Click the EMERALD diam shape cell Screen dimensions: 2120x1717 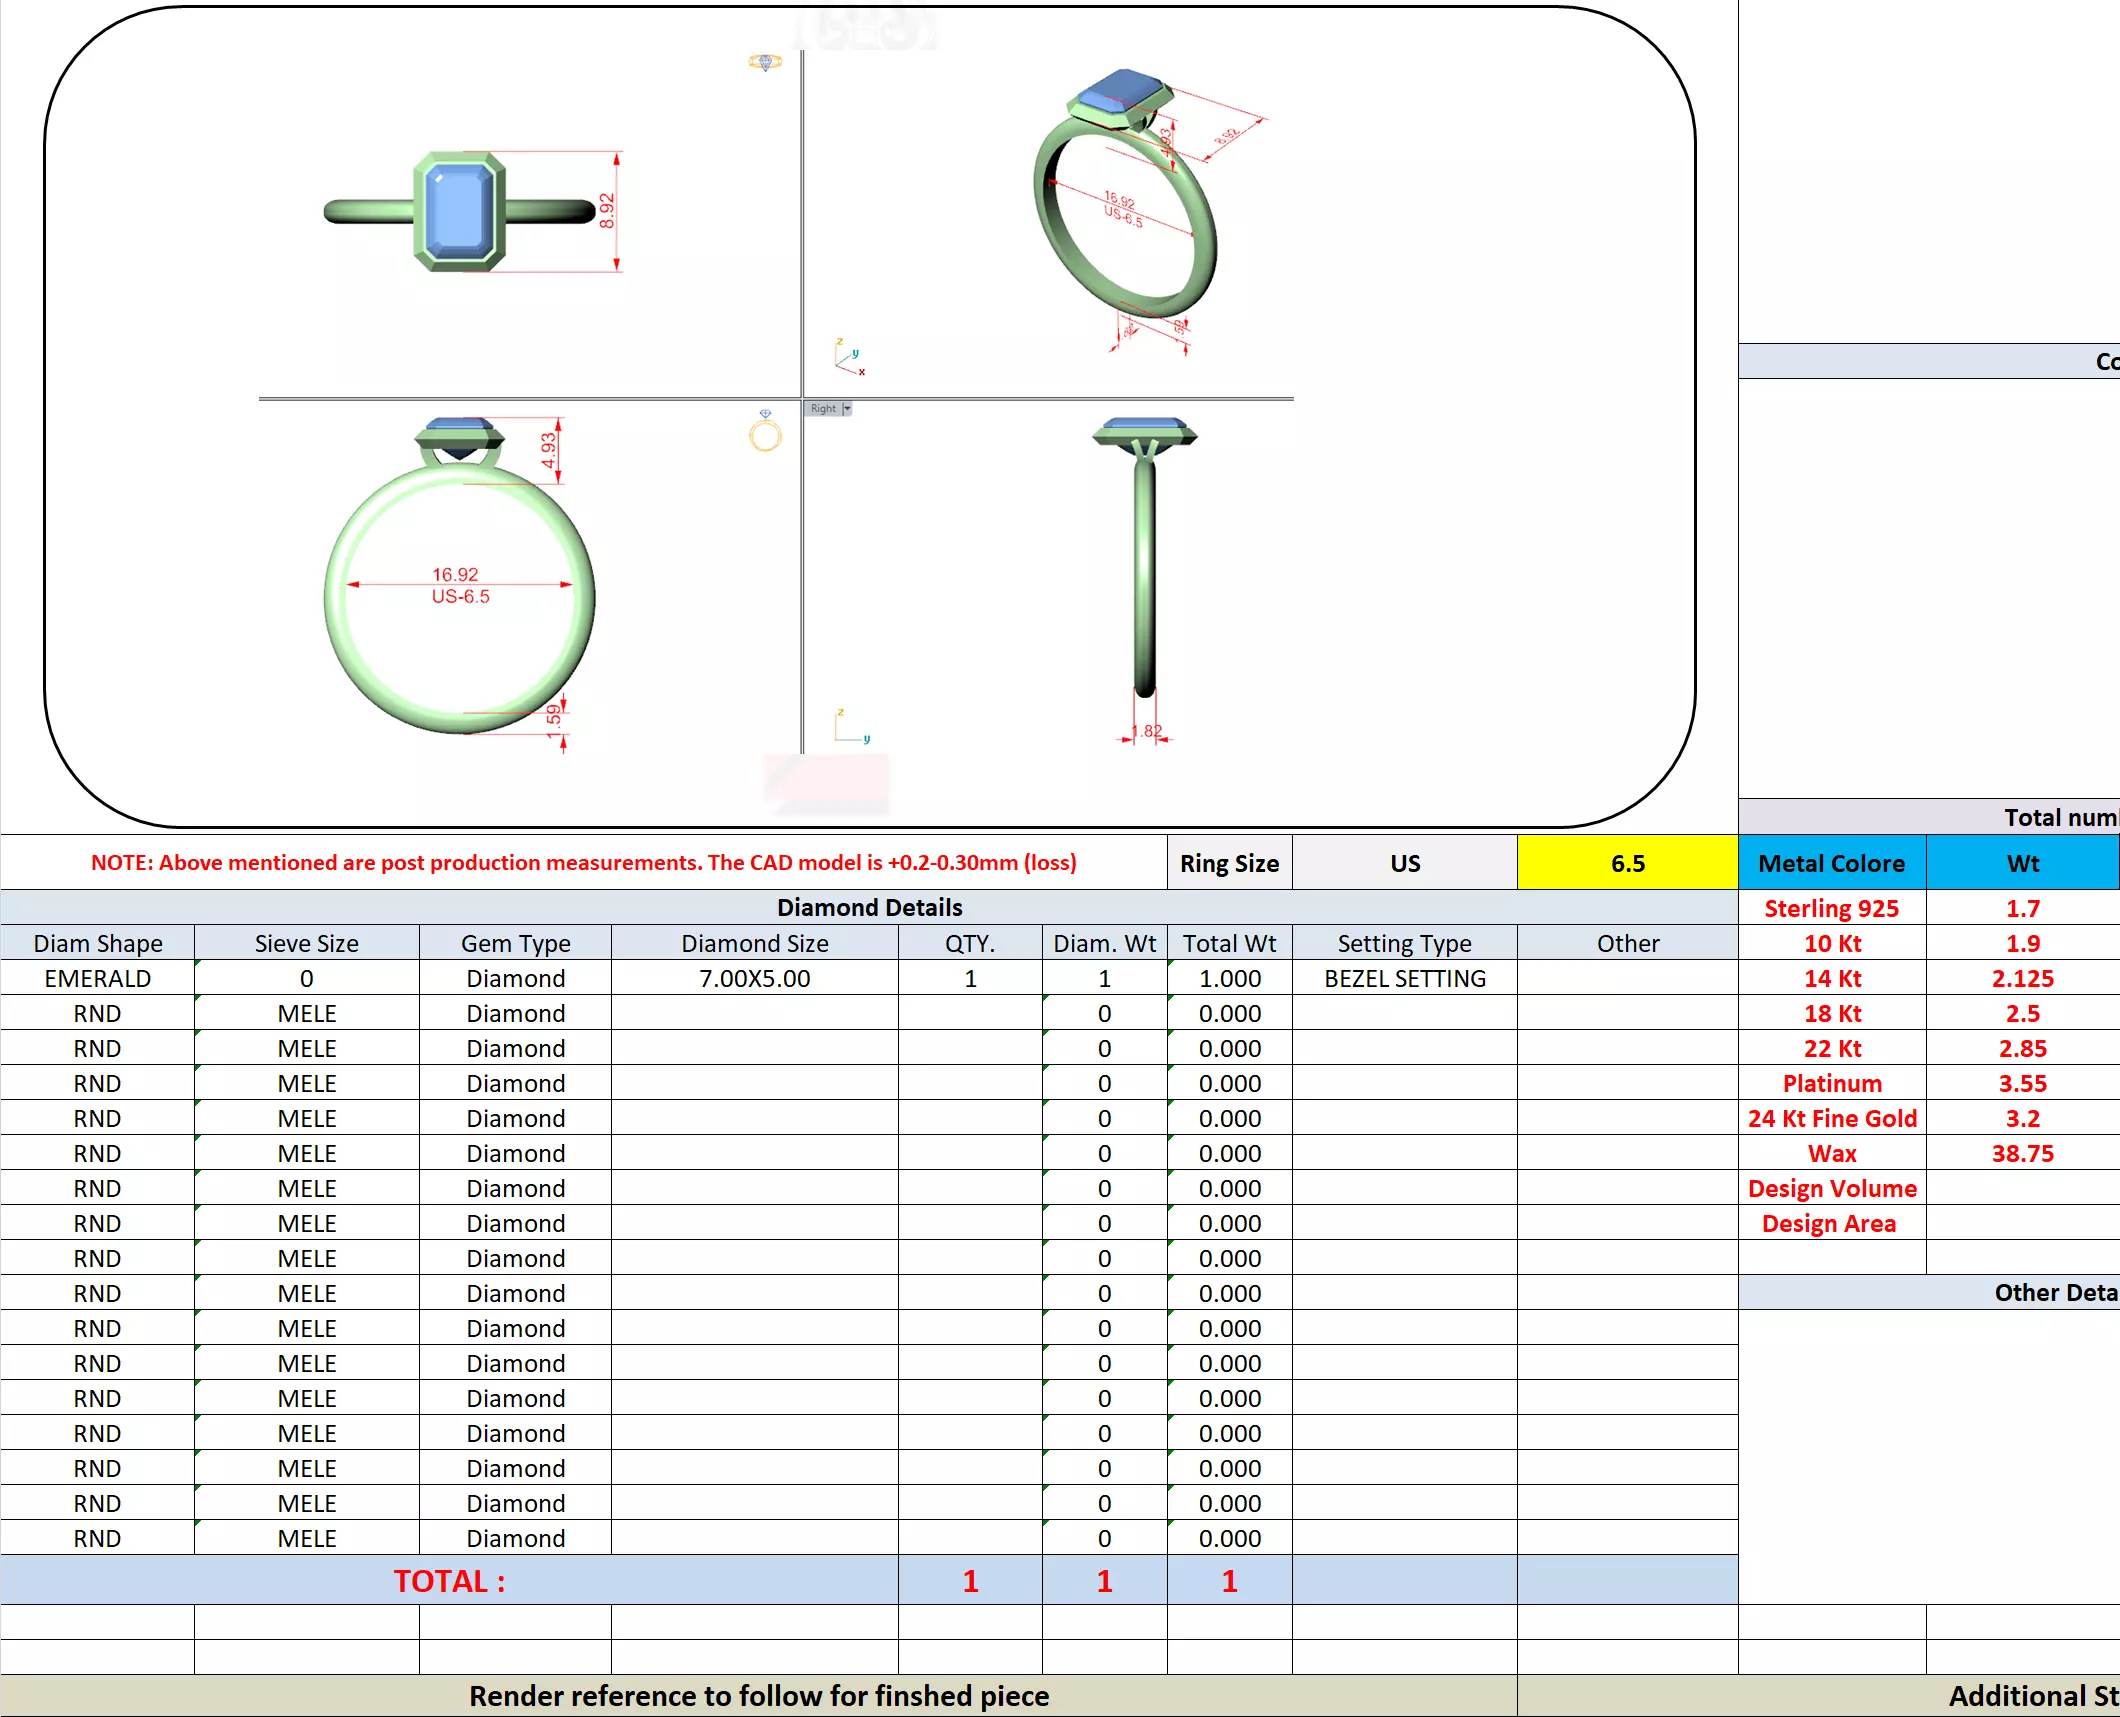click(97, 978)
